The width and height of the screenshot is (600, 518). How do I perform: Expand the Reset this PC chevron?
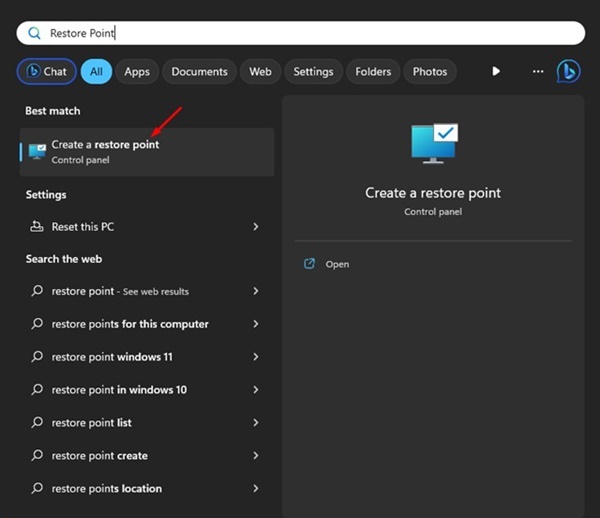point(256,227)
